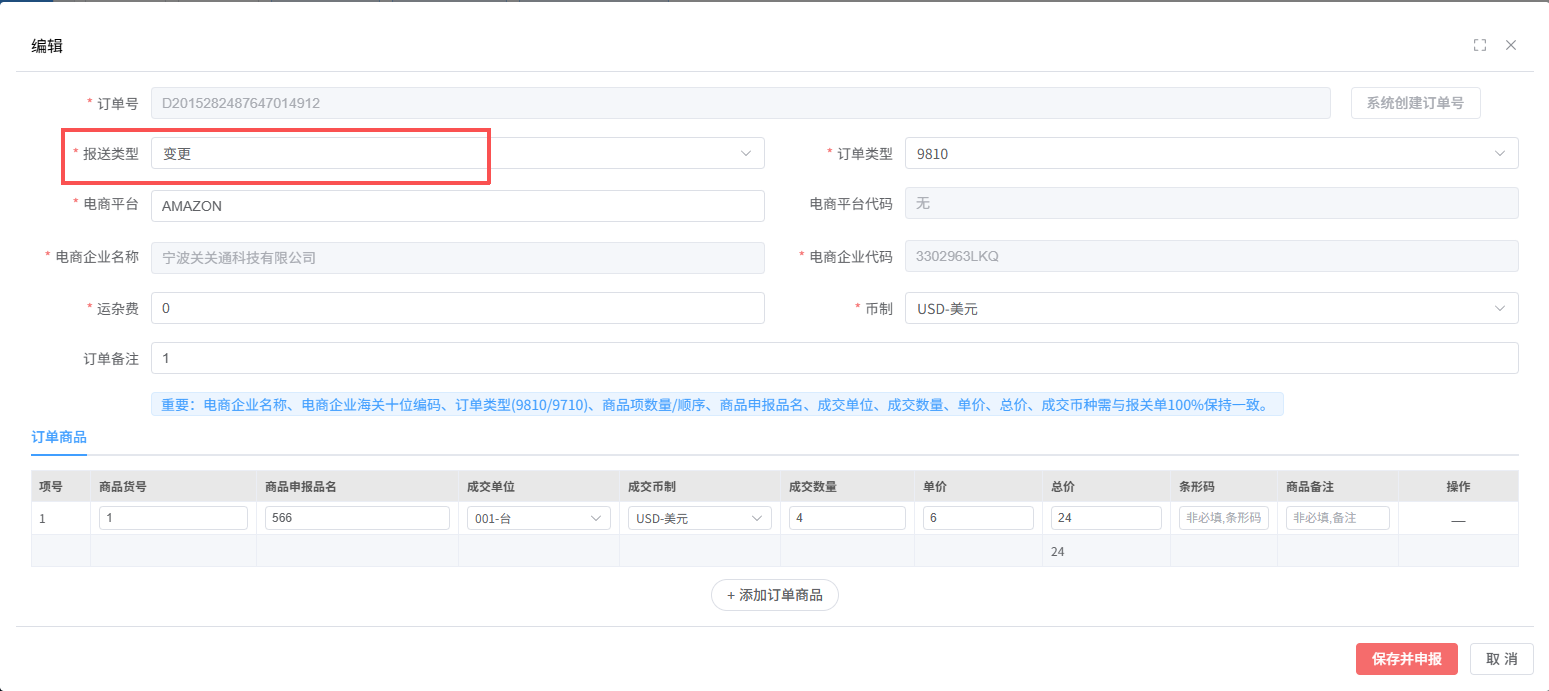Open the 报送类型 dropdown

457,153
